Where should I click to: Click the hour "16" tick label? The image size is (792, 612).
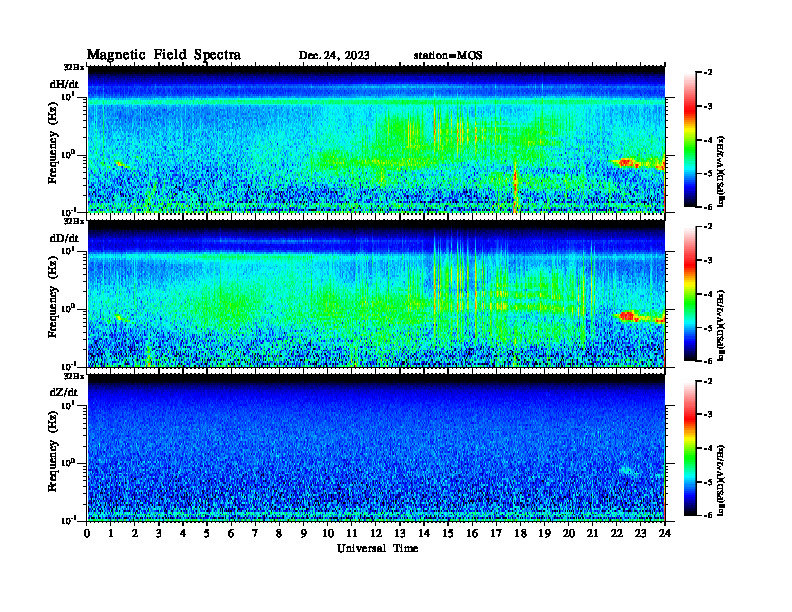pyautogui.click(x=472, y=534)
